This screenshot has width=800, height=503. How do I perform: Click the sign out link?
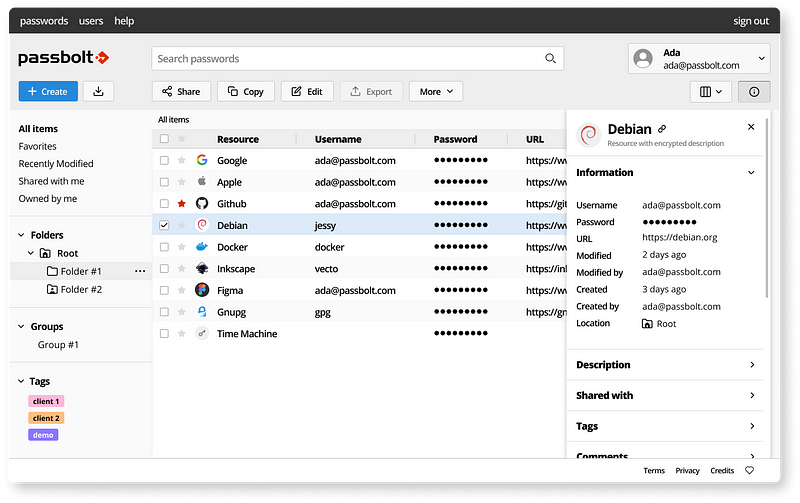[751, 21]
